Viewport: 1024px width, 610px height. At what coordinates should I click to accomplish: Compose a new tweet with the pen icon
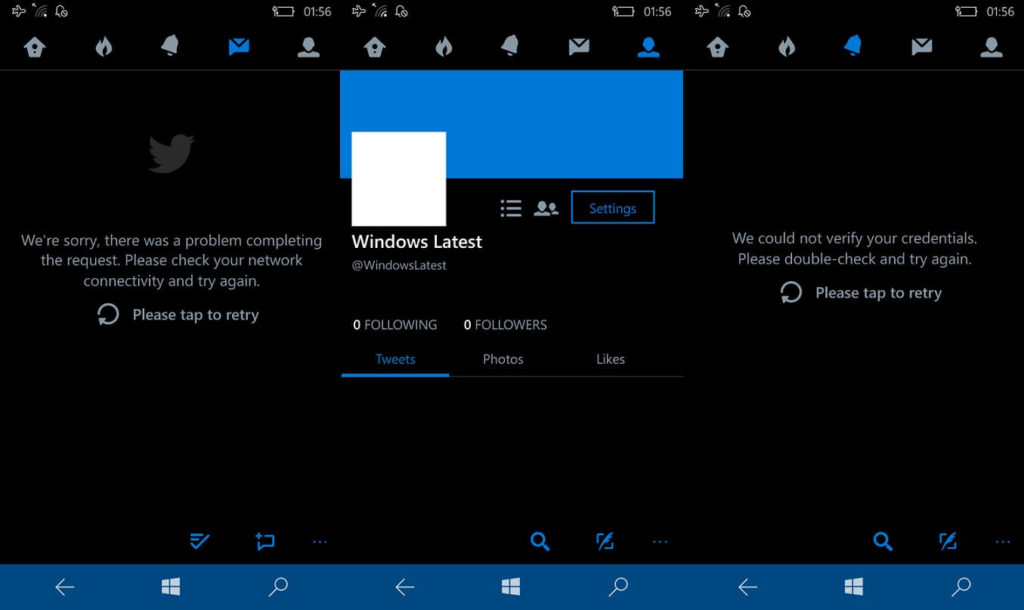coord(604,541)
